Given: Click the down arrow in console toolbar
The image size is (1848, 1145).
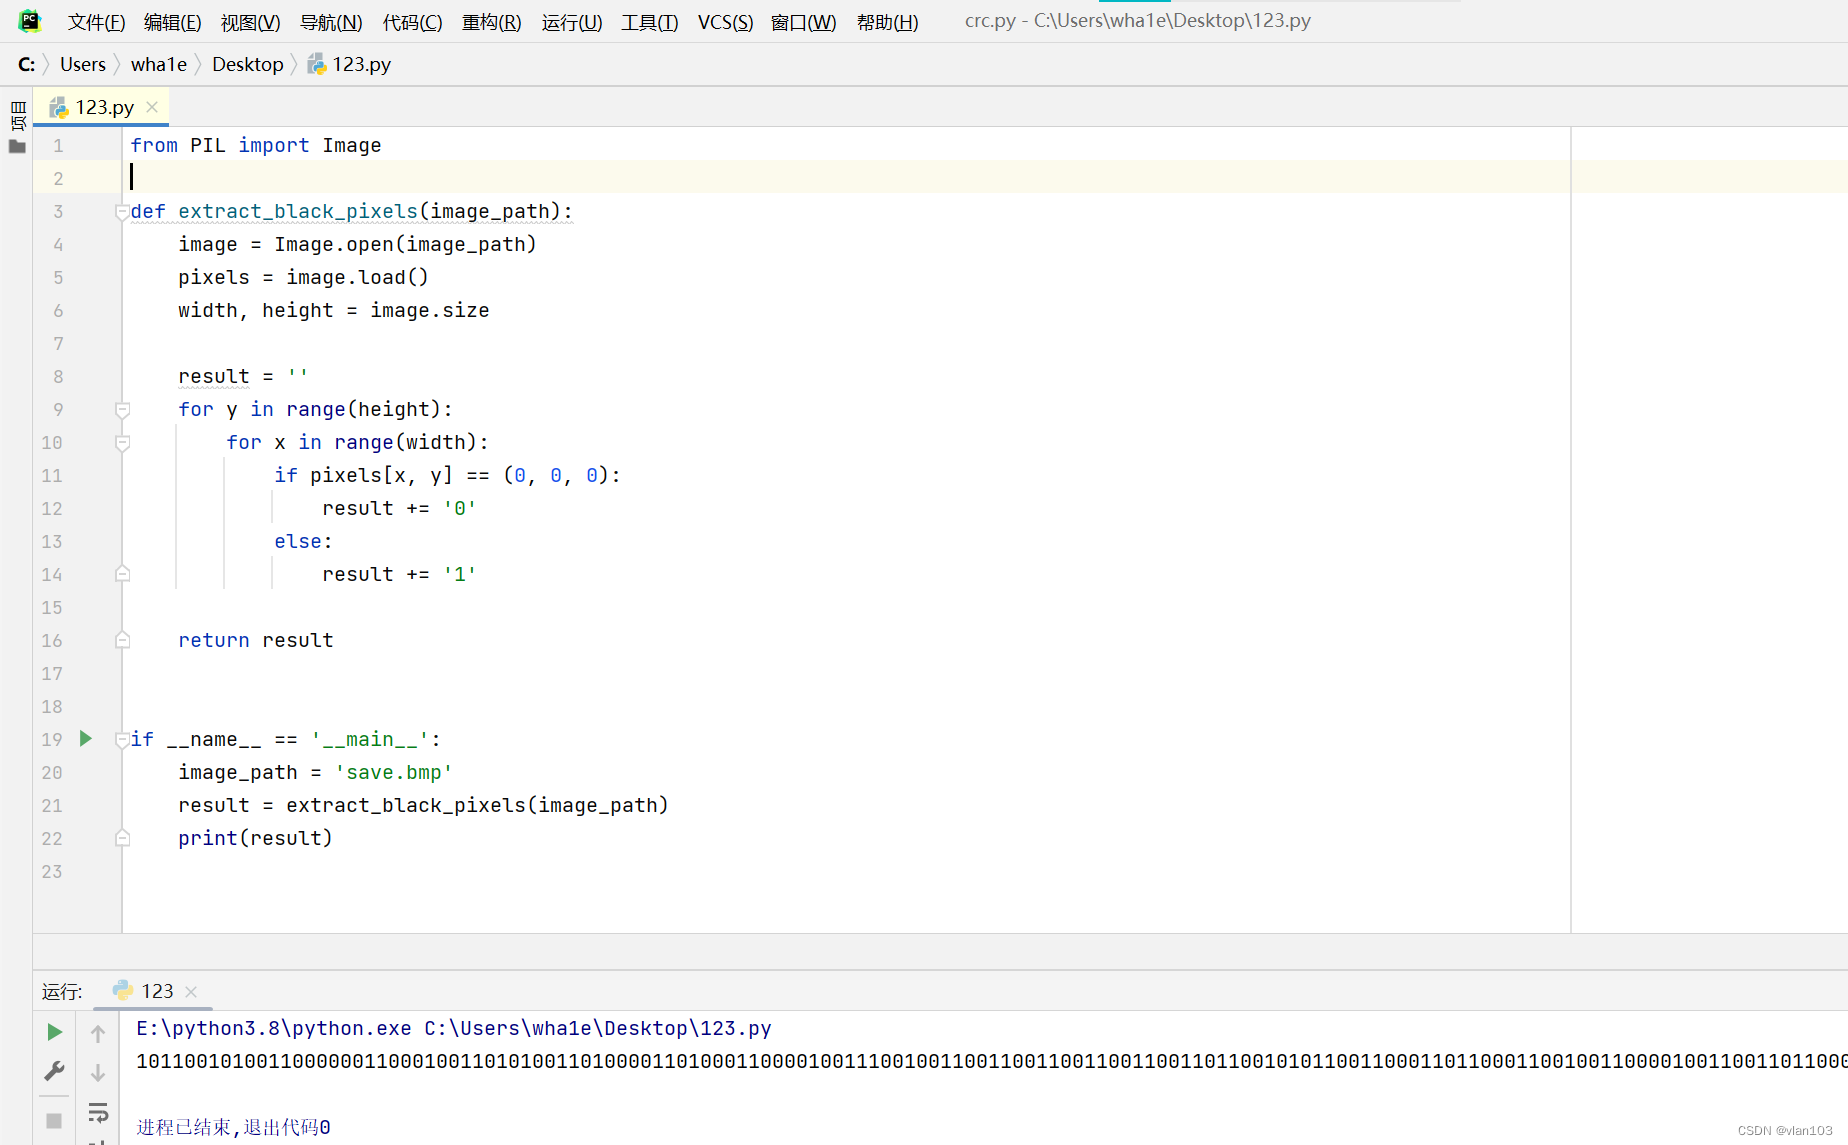Looking at the screenshot, I should tap(98, 1073).
